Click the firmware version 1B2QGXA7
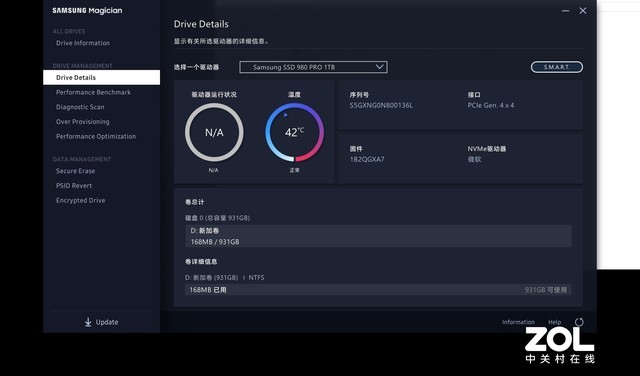This screenshot has width=640, height=376. point(367,159)
